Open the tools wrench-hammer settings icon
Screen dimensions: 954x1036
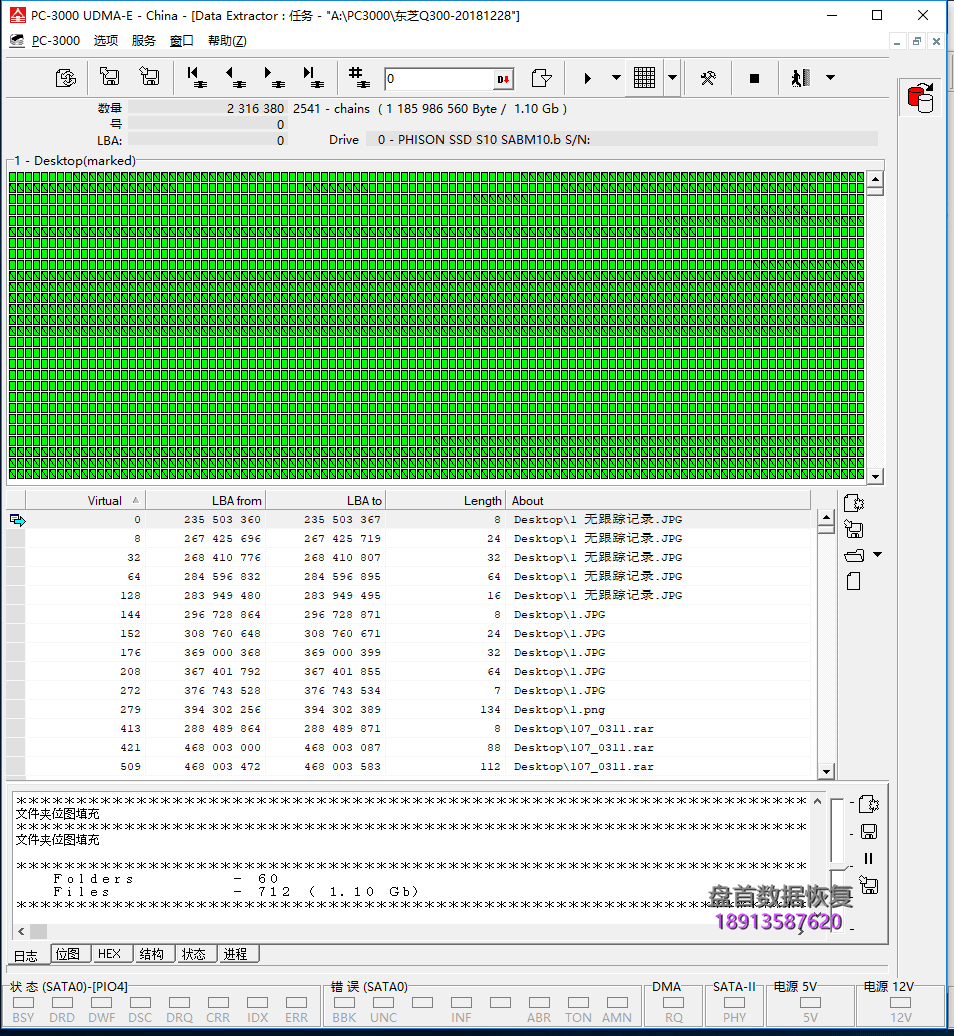point(708,78)
